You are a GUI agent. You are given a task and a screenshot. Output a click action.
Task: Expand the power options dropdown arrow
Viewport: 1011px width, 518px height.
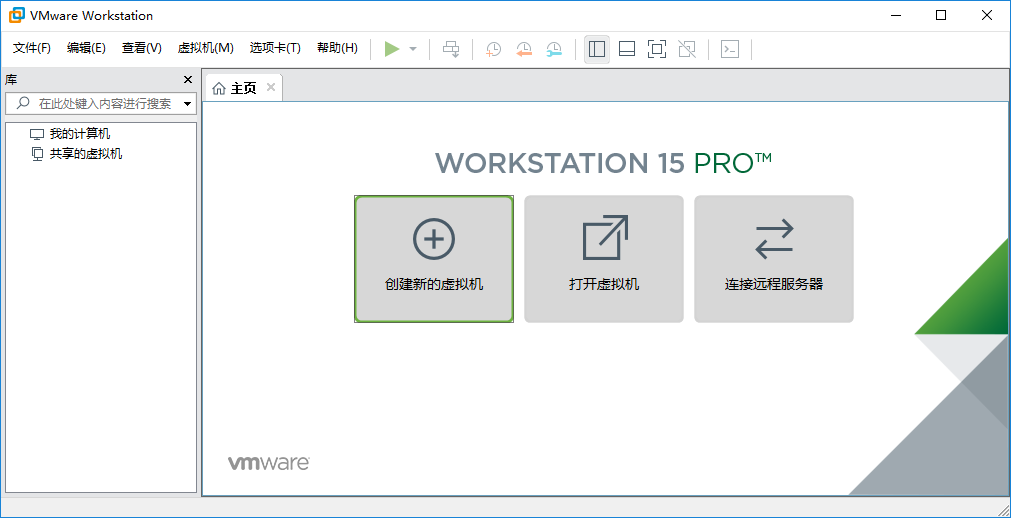click(413, 49)
